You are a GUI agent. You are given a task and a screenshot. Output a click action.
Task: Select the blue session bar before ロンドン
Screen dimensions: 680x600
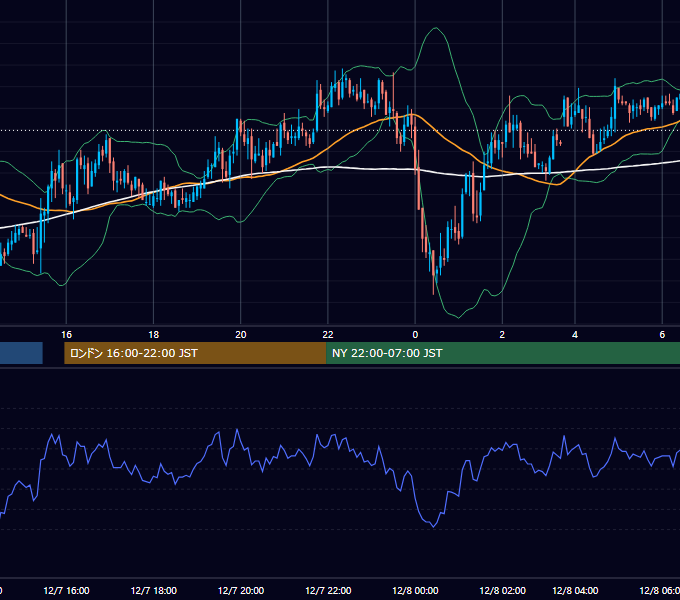21,353
